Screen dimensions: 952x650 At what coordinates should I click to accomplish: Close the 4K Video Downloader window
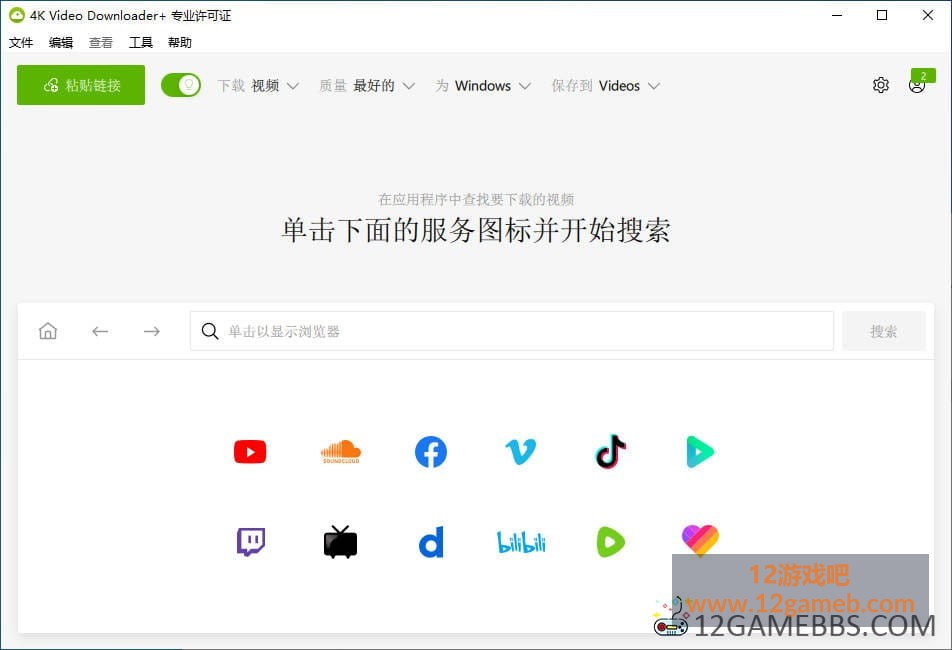click(928, 15)
